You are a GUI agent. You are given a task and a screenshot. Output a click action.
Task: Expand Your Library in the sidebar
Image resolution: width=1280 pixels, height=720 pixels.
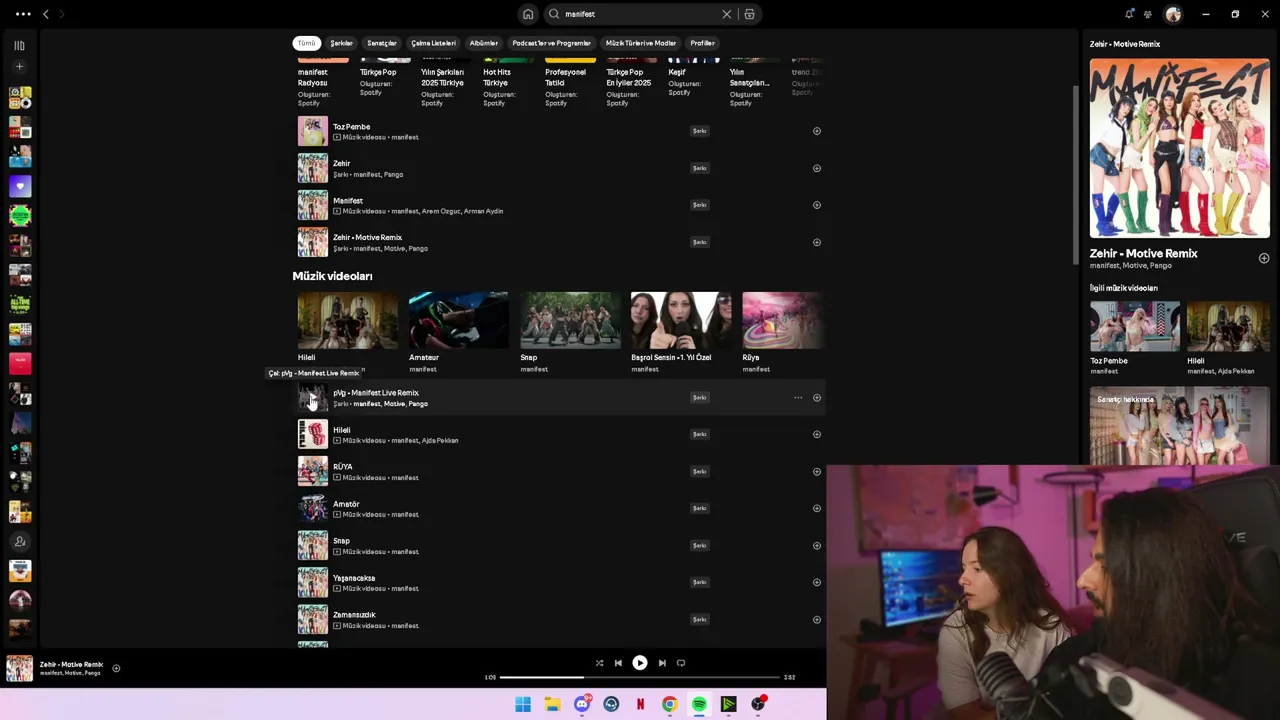(19, 45)
